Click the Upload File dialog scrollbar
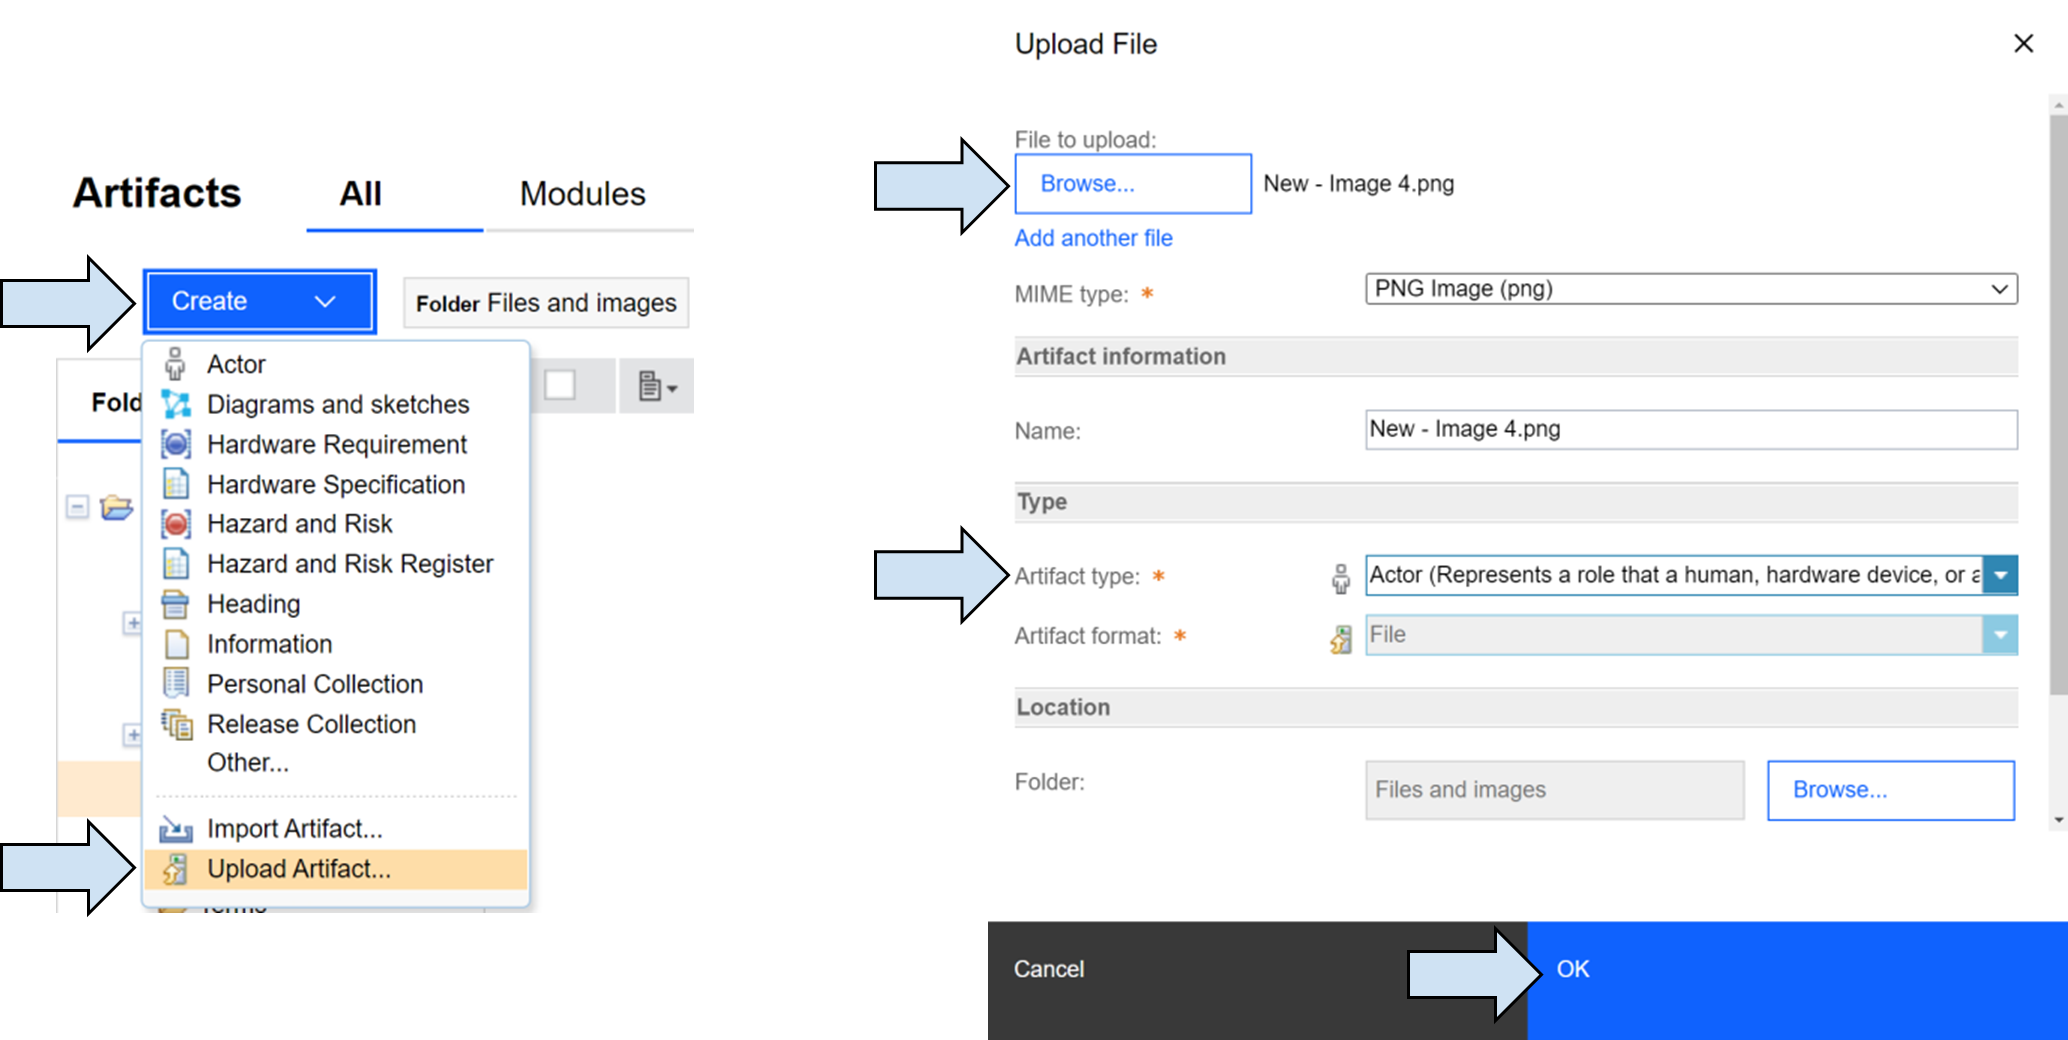Screen dimensions: 2068x1040 pos(2058,404)
